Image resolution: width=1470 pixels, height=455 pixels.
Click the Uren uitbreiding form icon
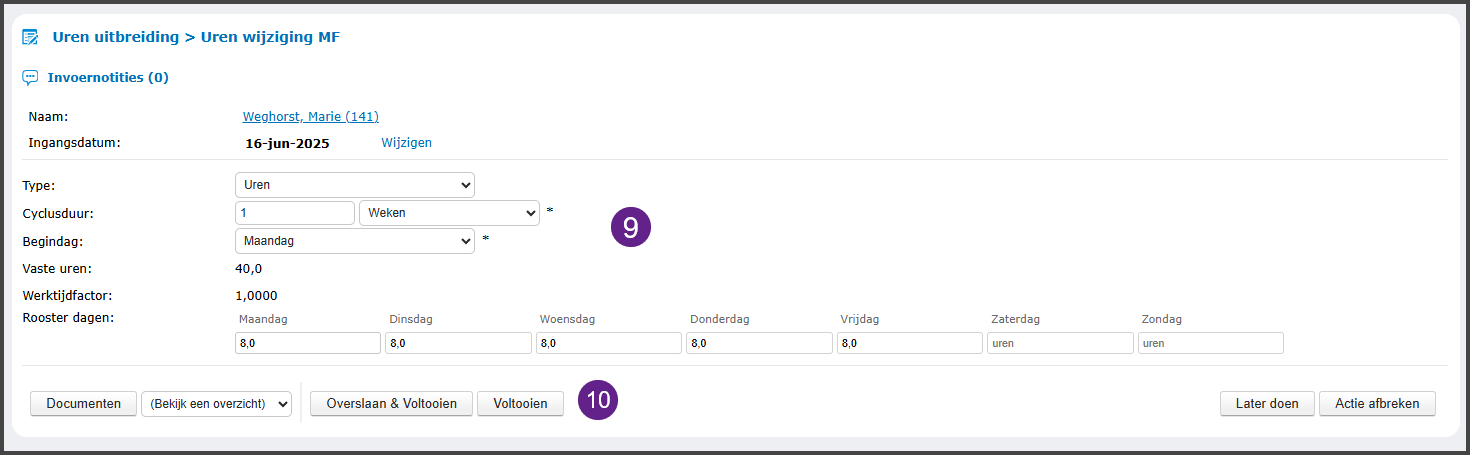30,38
